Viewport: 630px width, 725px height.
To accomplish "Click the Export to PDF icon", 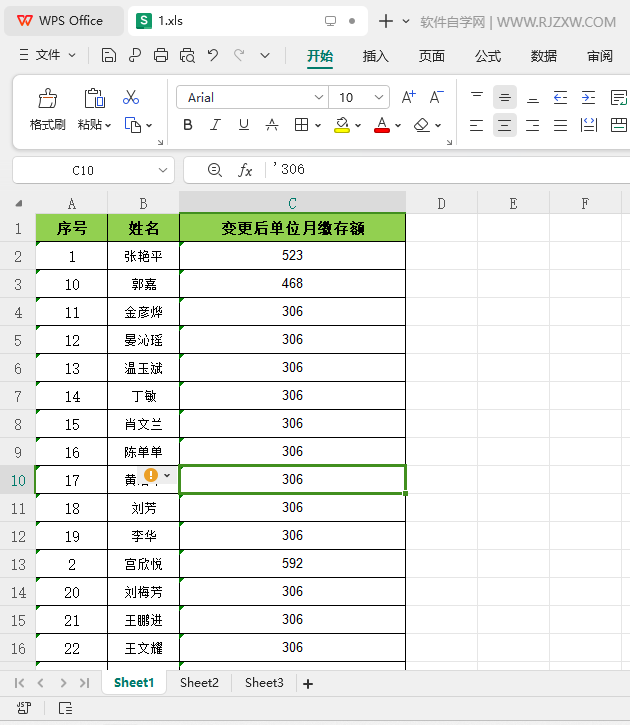I will point(135,55).
